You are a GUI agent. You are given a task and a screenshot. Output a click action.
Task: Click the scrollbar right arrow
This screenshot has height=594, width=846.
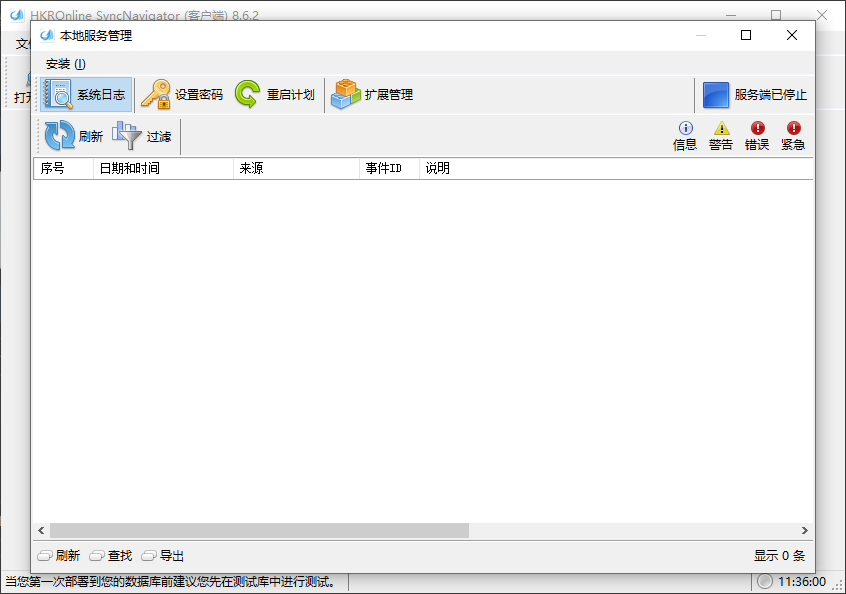[804, 530]
